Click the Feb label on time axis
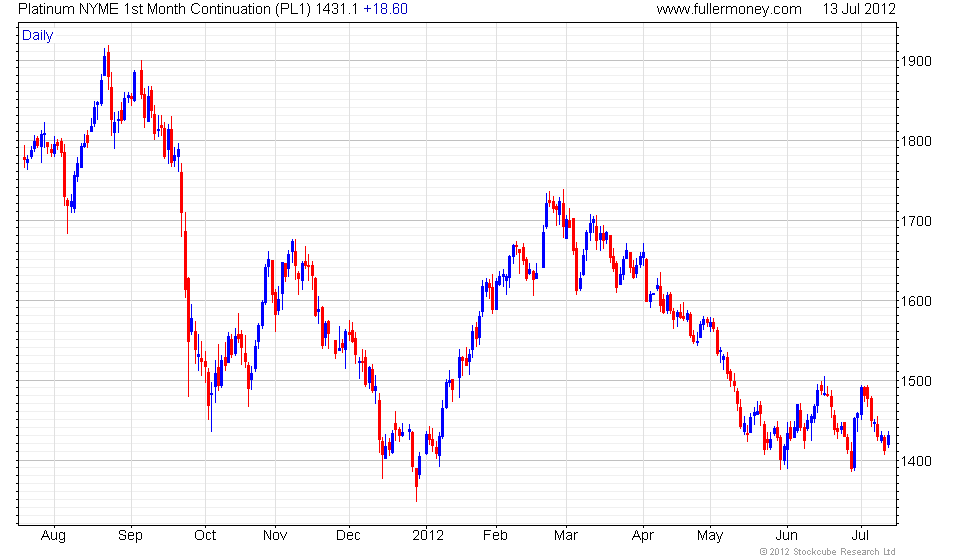Screen dimensions: 980x560 point(495,536)
